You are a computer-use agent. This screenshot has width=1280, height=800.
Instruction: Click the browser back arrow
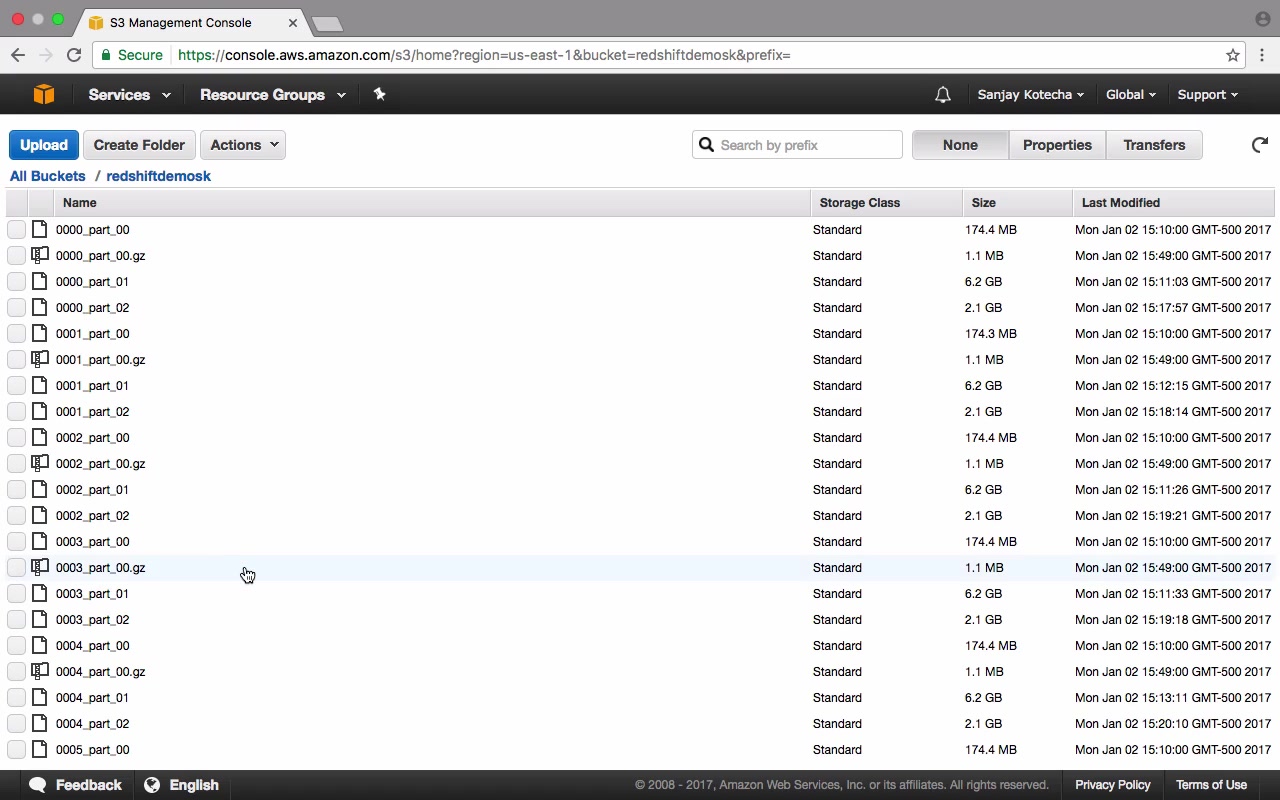click(17, 55)
